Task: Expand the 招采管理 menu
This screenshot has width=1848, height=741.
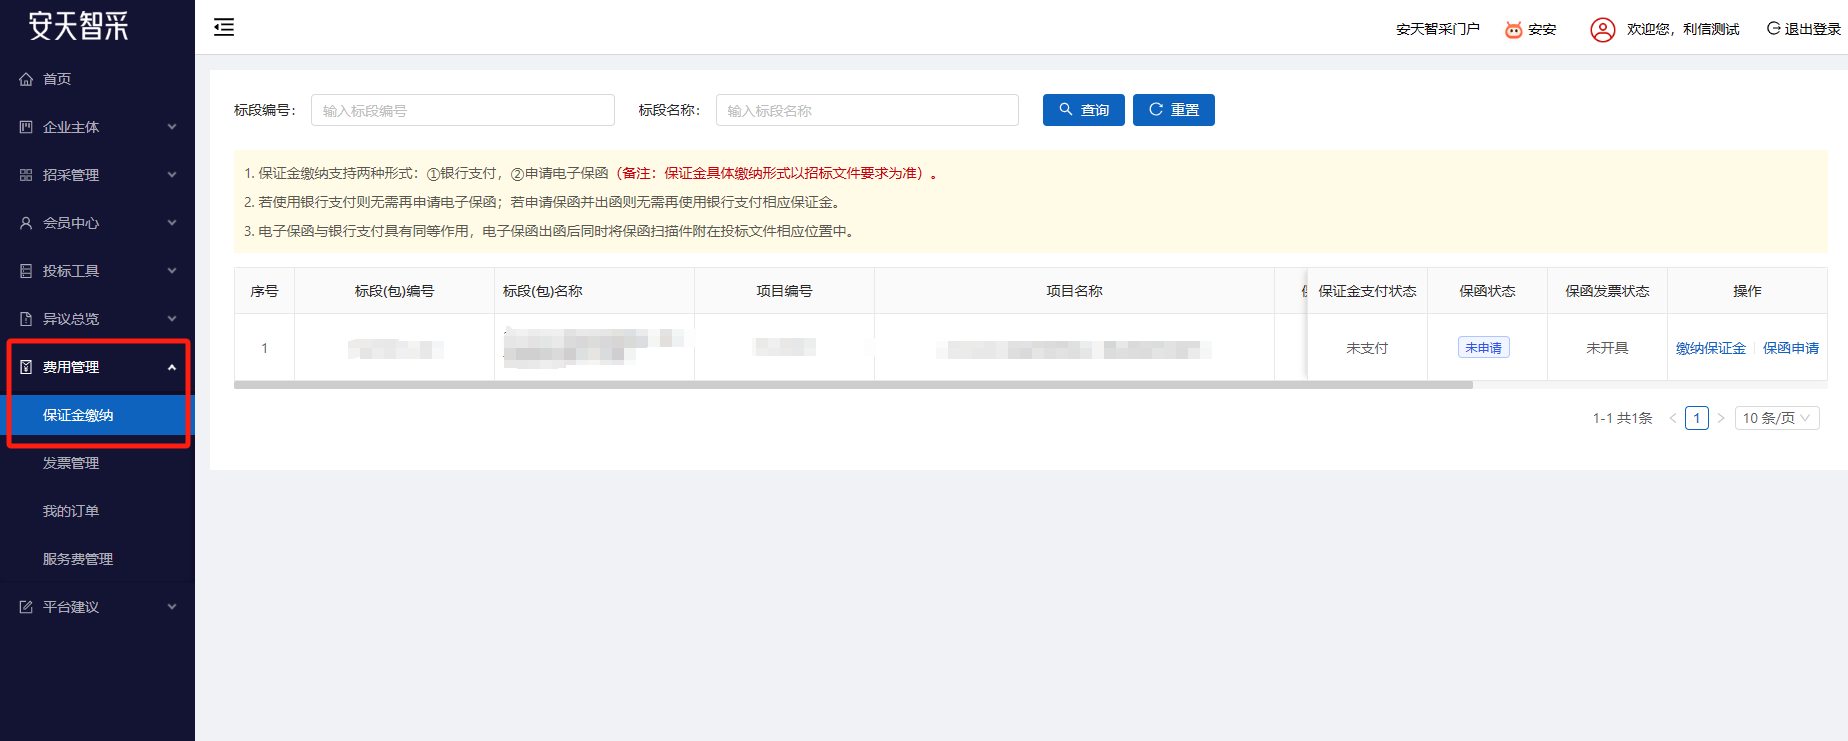Action: coord(97,175)
